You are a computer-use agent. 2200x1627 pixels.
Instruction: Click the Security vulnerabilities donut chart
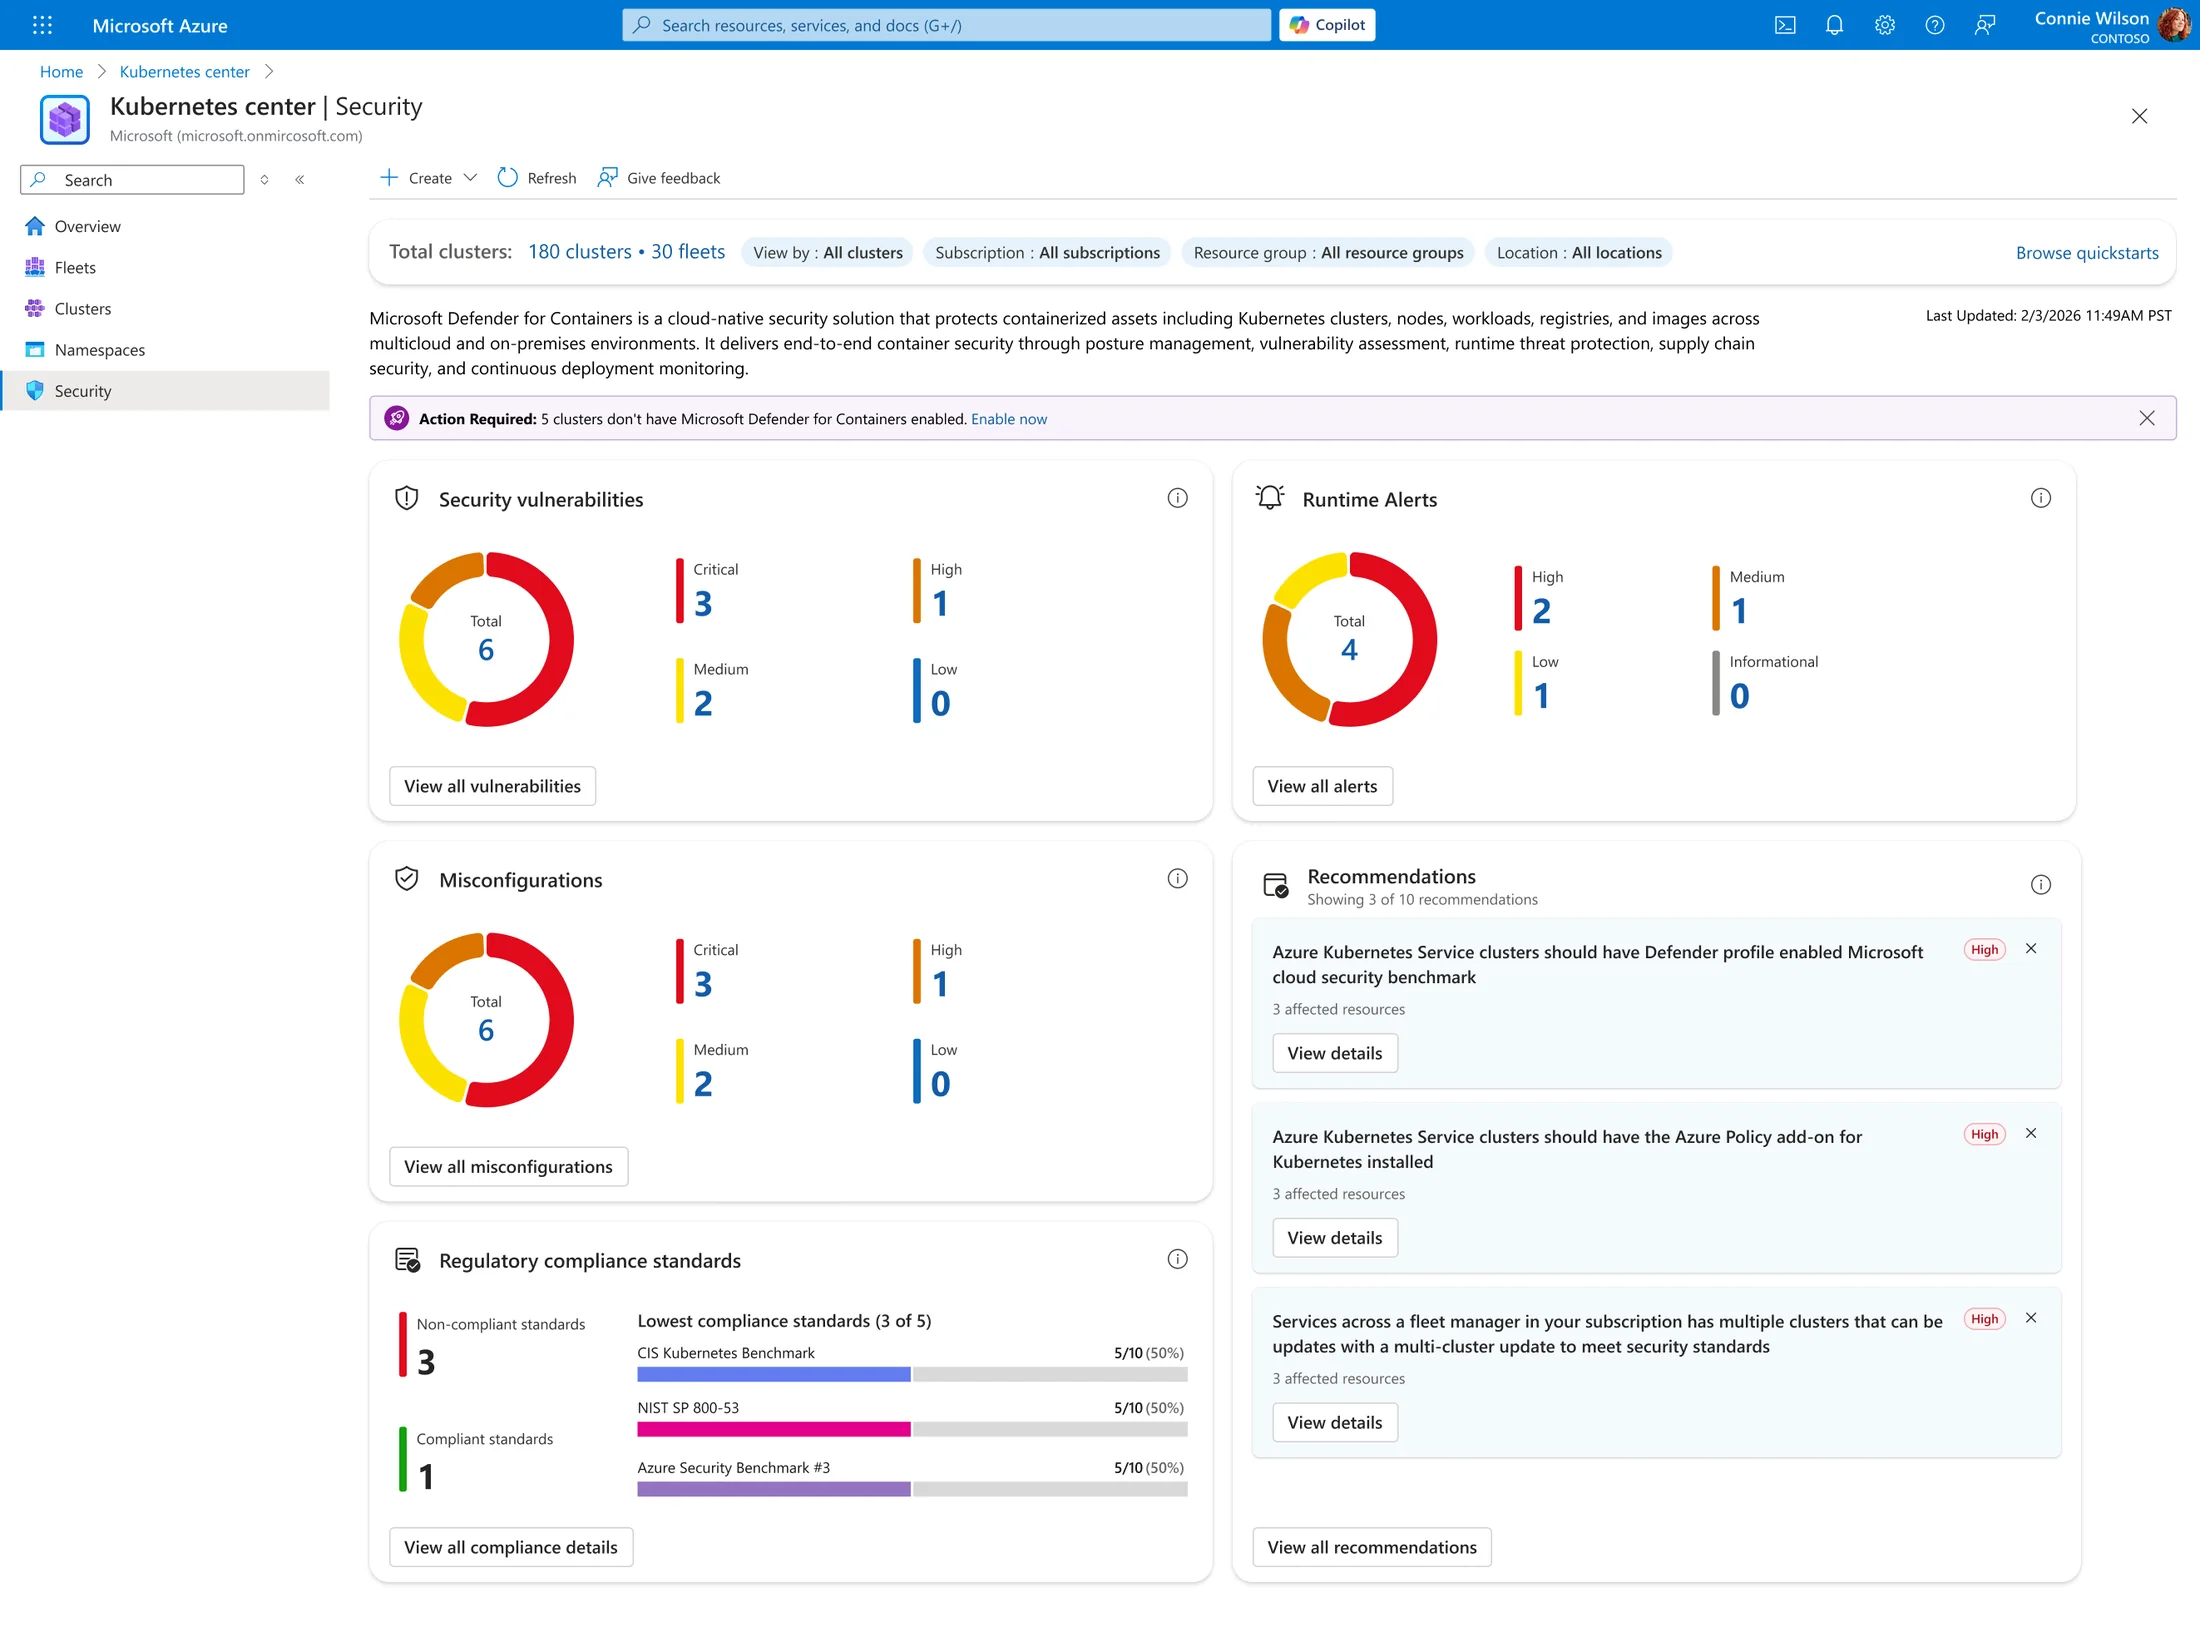486,638
